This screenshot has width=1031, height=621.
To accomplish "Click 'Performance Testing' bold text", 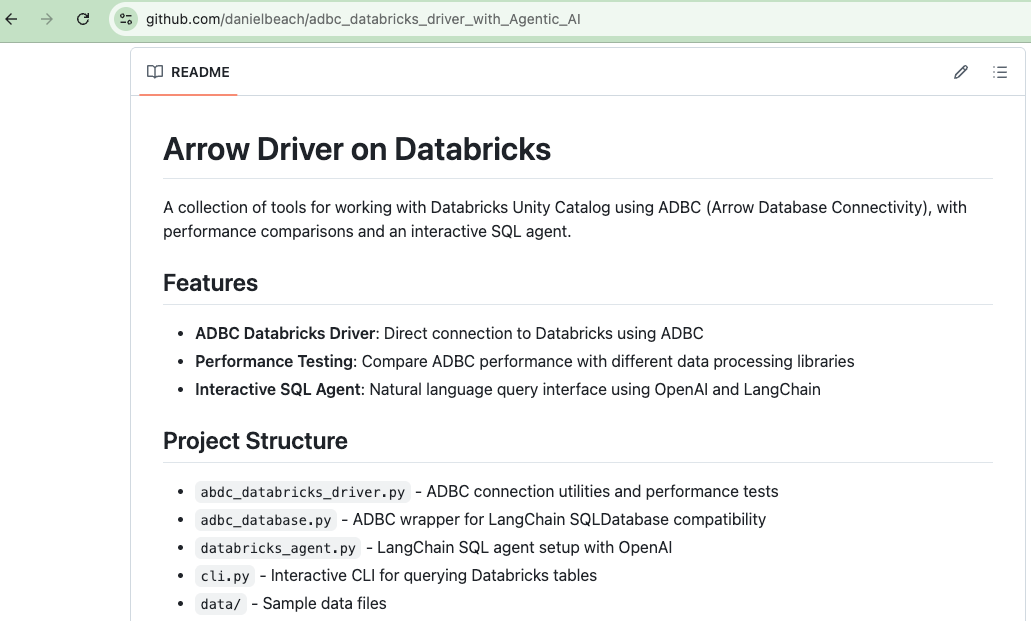I will [x=274, y=362].
